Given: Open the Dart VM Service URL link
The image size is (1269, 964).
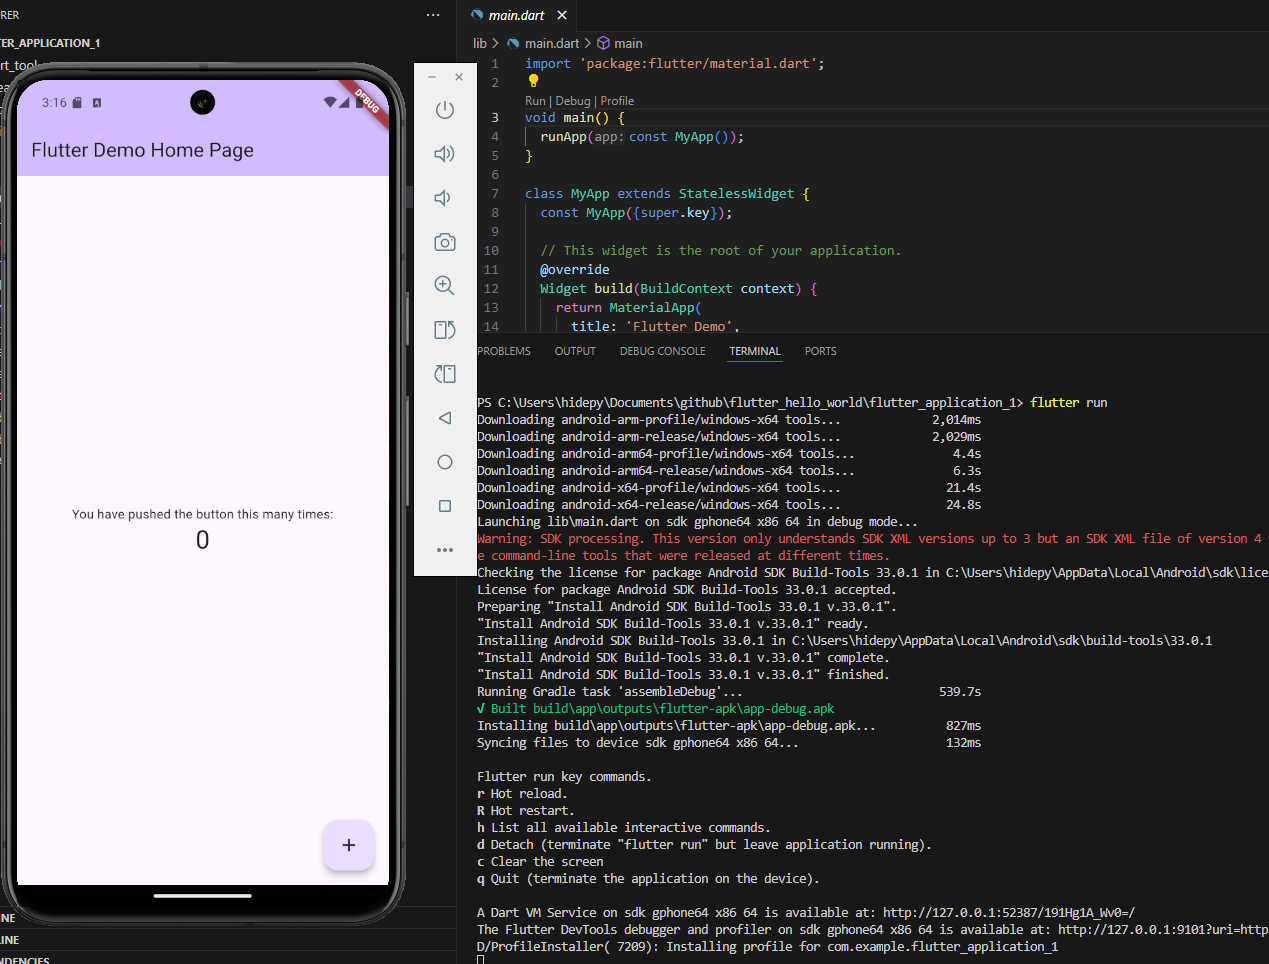Looking at the screenshot, I should (1009, 913).
